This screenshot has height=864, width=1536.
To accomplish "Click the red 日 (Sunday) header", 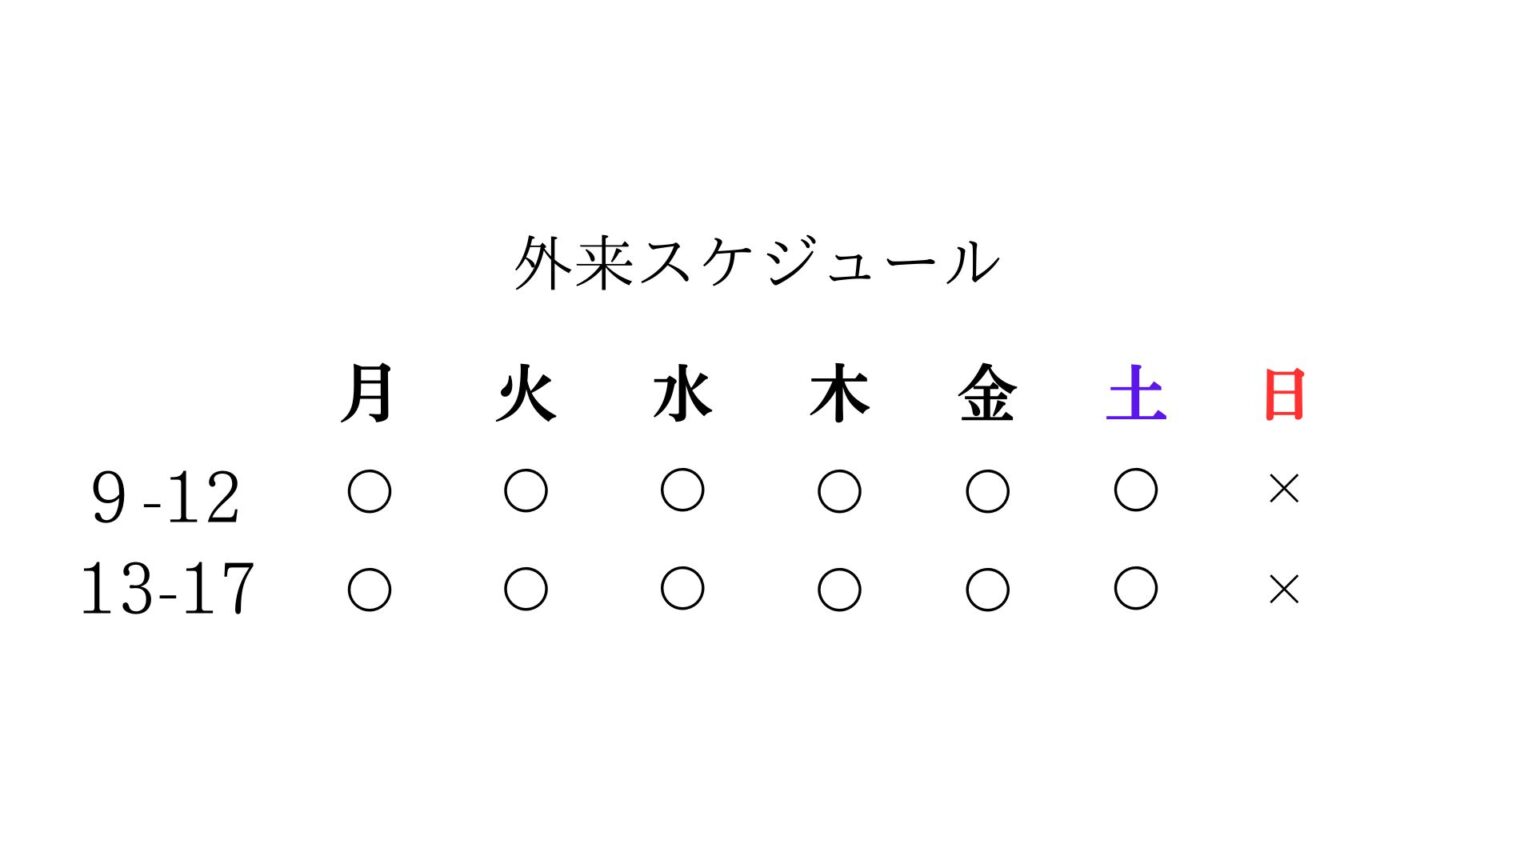I will click(1284, 393).
